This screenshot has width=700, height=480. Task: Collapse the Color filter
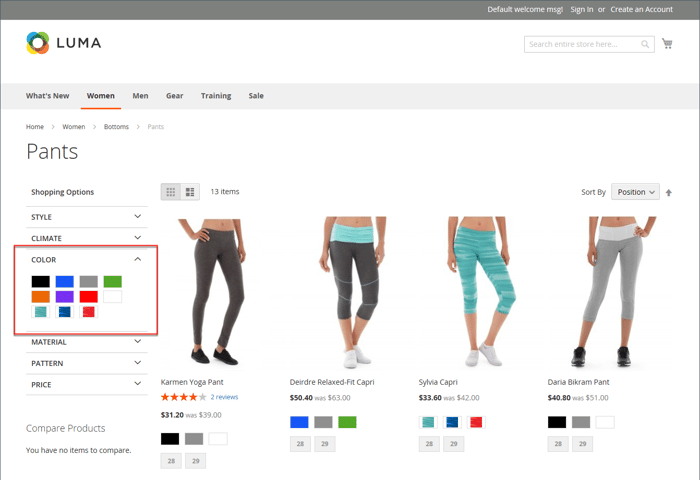point(87,259)
